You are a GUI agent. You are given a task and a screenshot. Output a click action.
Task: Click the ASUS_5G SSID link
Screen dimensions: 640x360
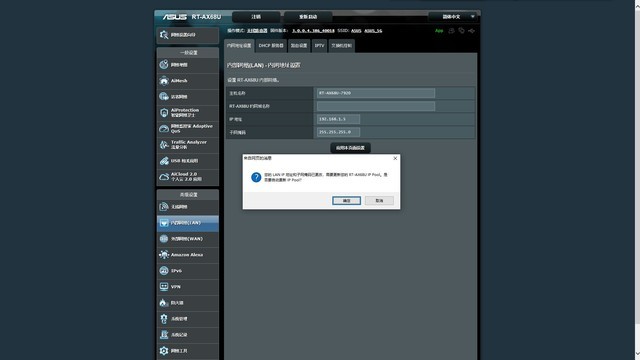coord(373,31)
